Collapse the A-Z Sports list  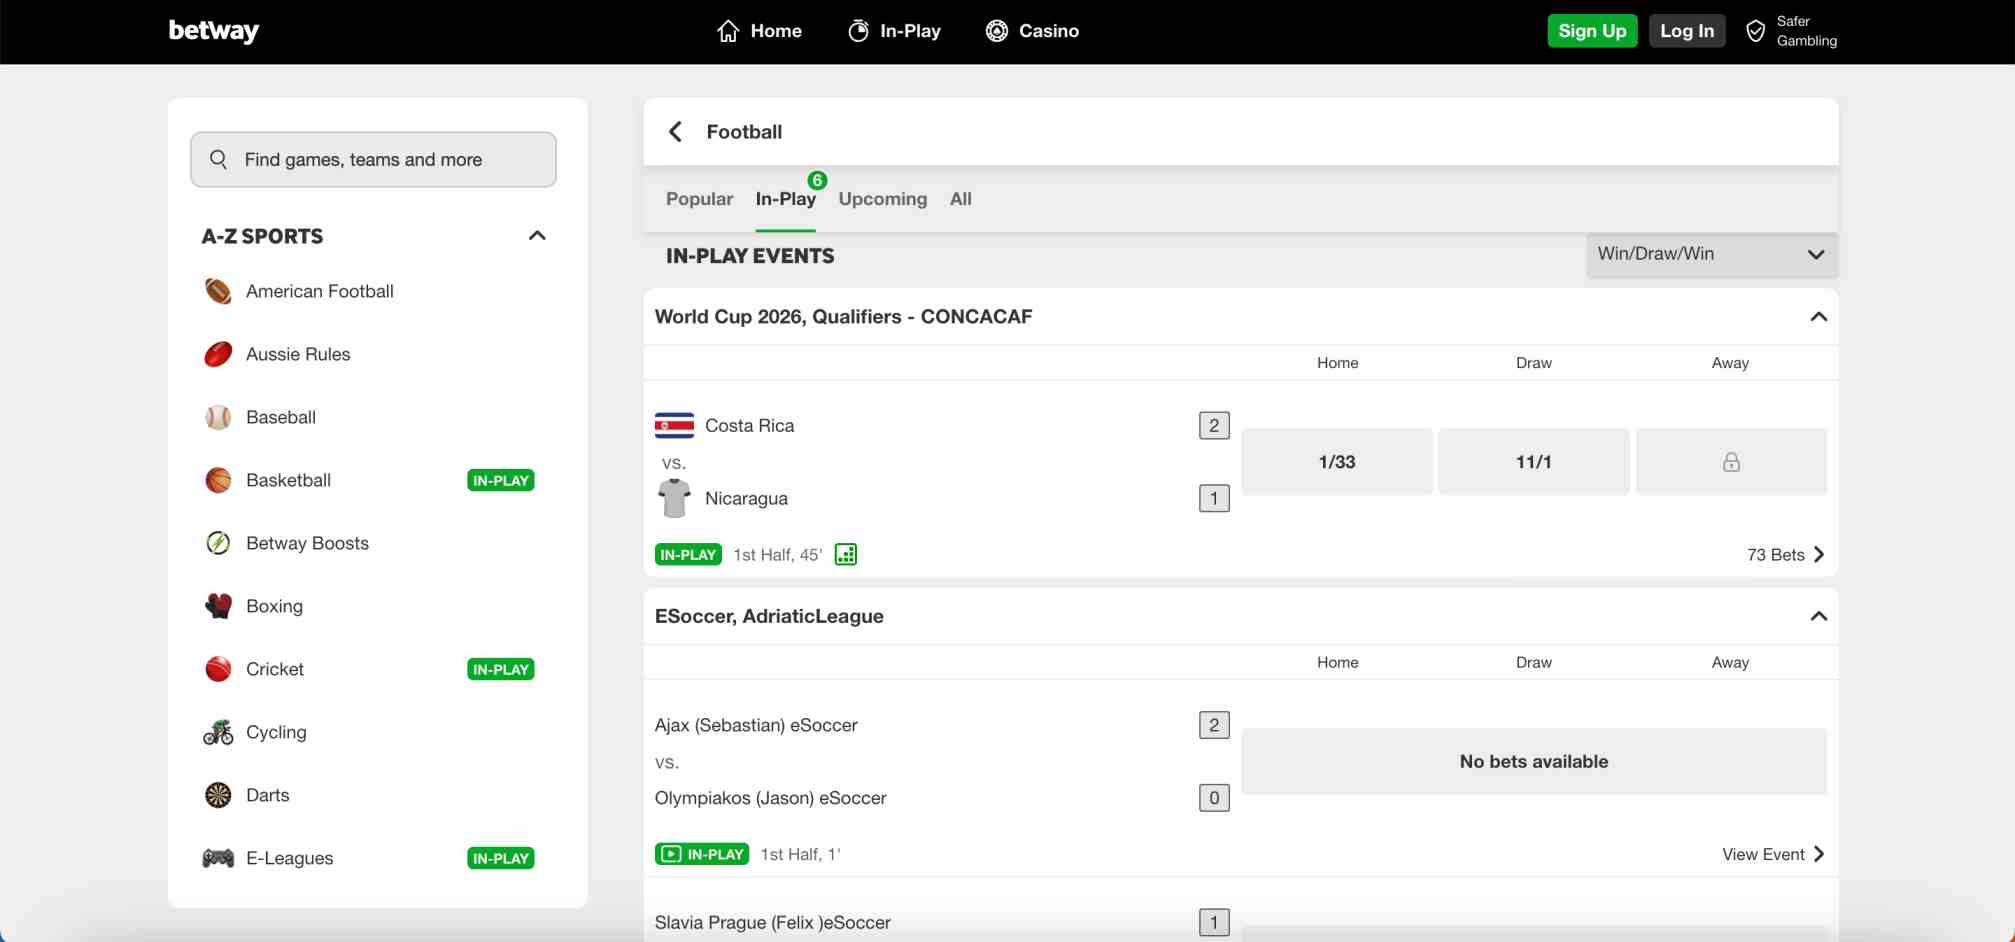(537, 236)
